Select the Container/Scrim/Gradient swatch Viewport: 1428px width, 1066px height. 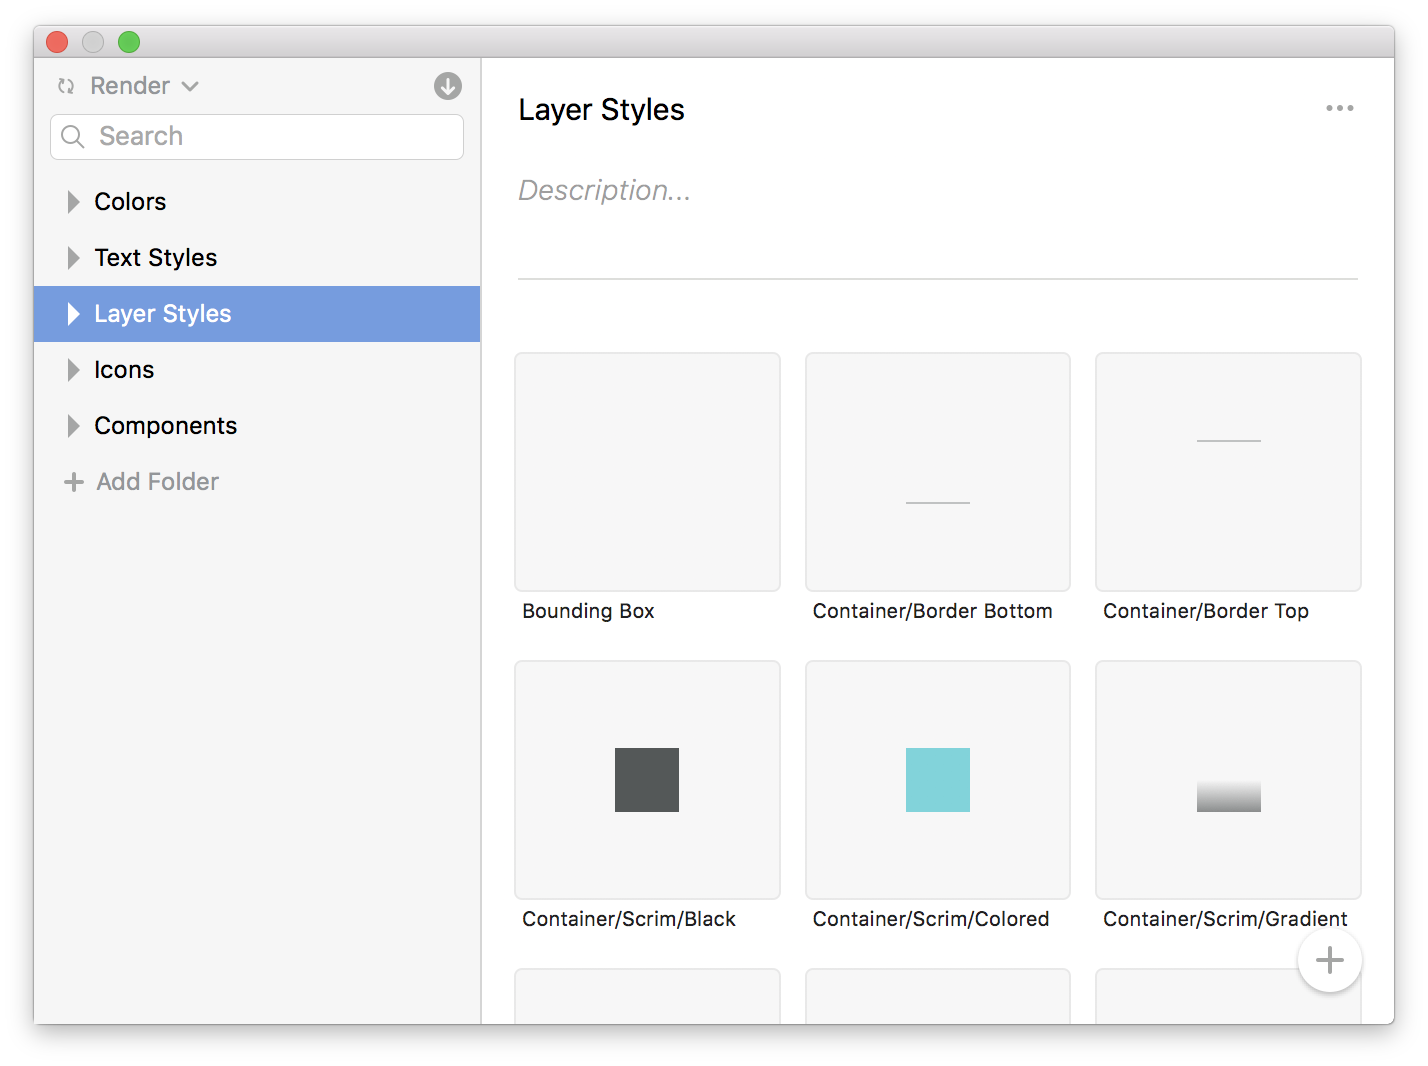click(1229, 797)
